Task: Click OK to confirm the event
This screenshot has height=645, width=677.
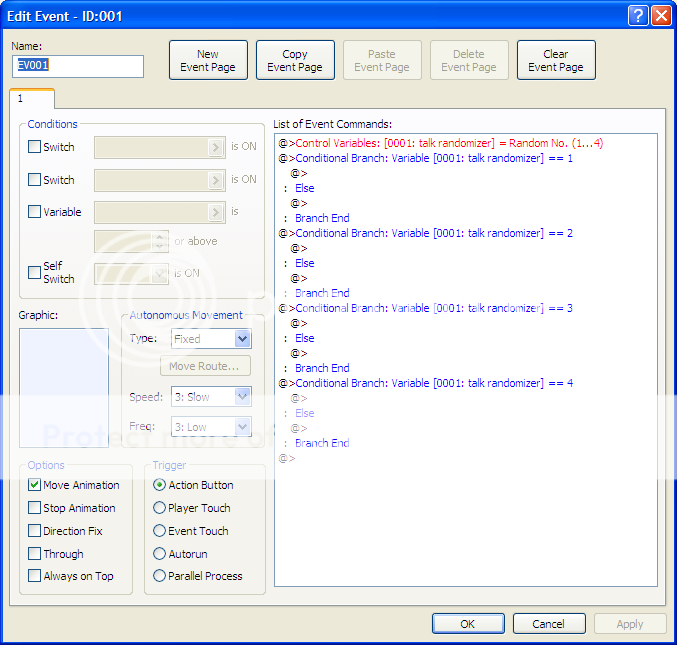Action: (x=468, y=624)
